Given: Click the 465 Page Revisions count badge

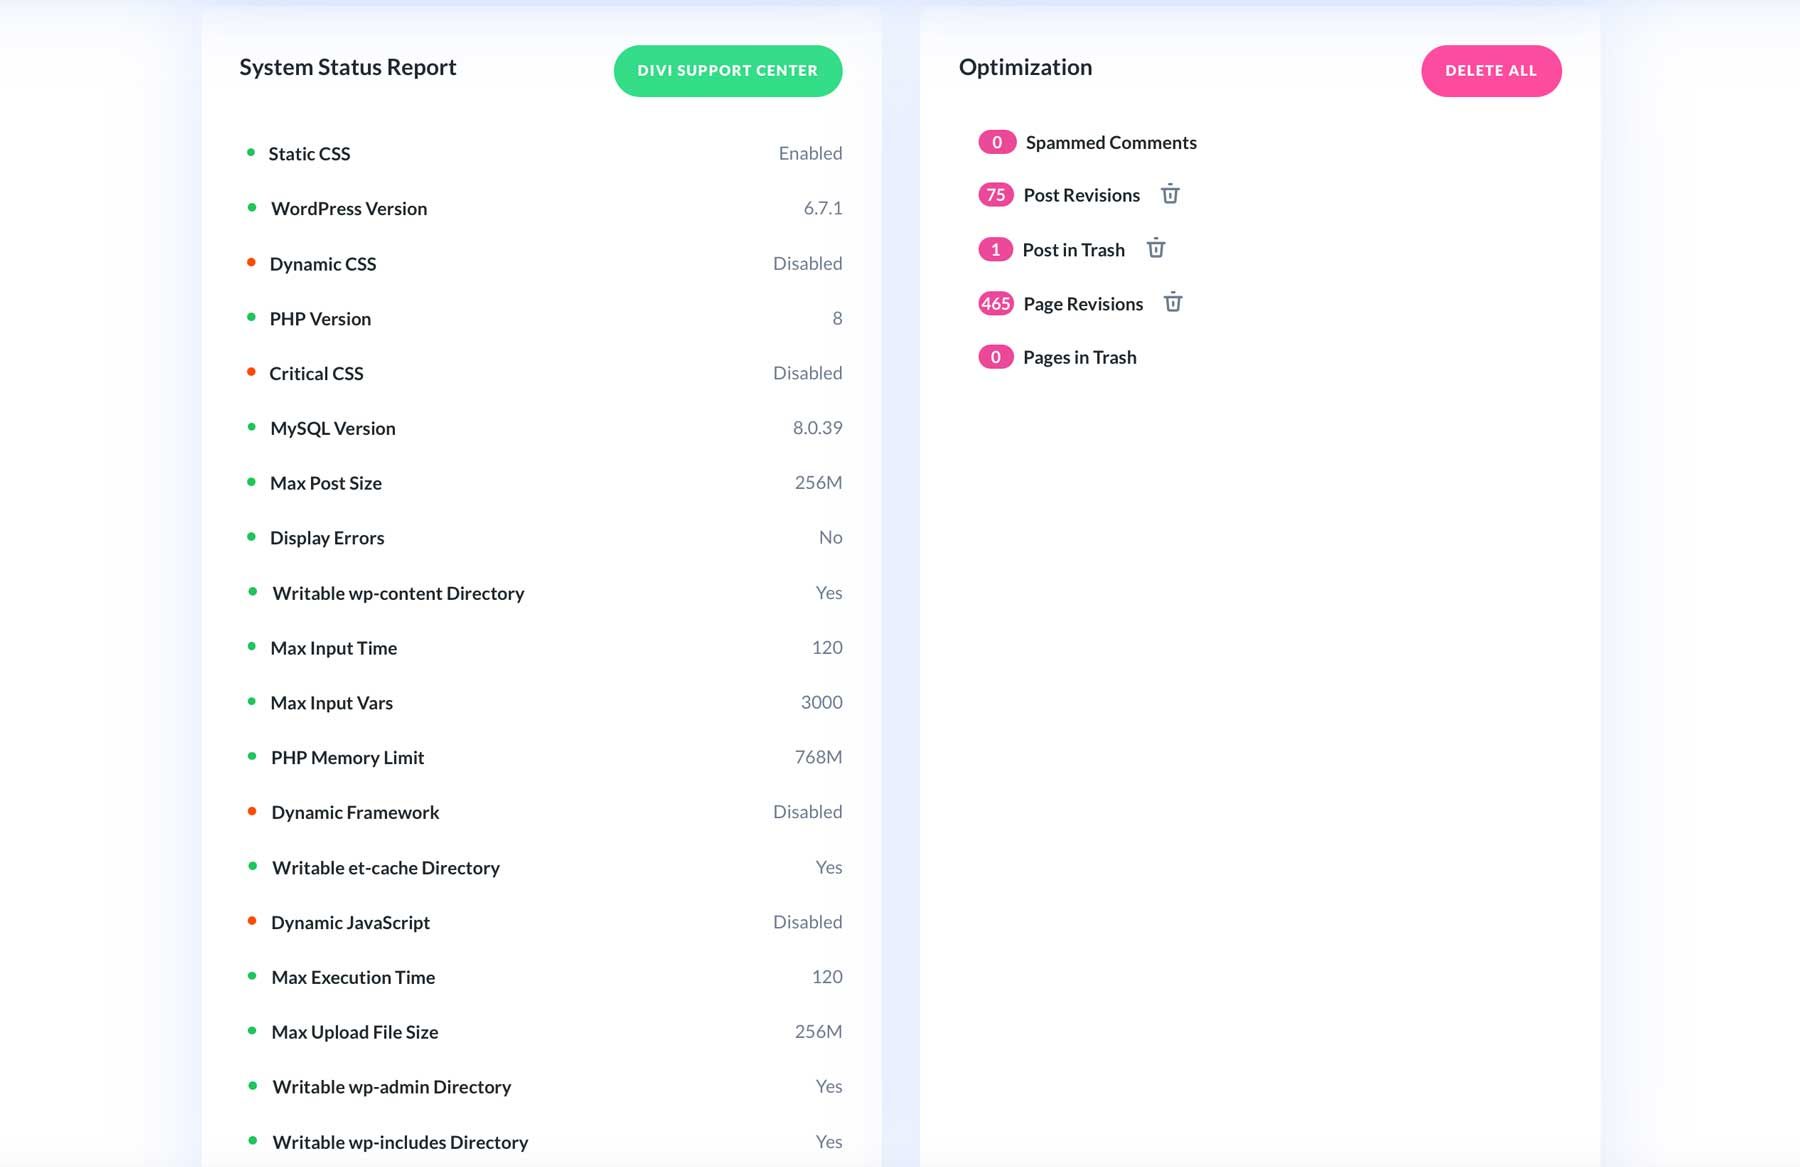Looking at the screenshot, I should 995,303.
